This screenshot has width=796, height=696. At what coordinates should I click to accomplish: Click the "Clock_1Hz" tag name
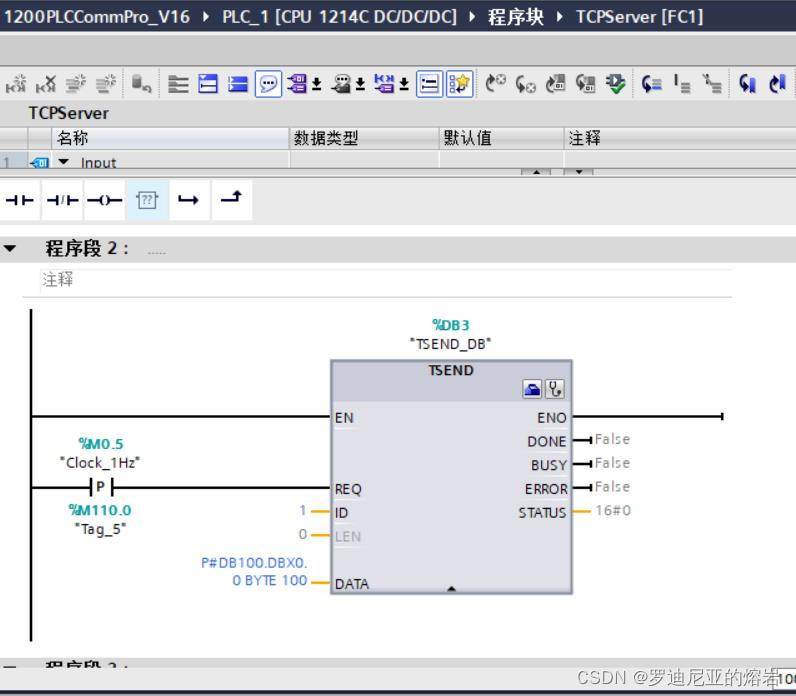[100, 463]
